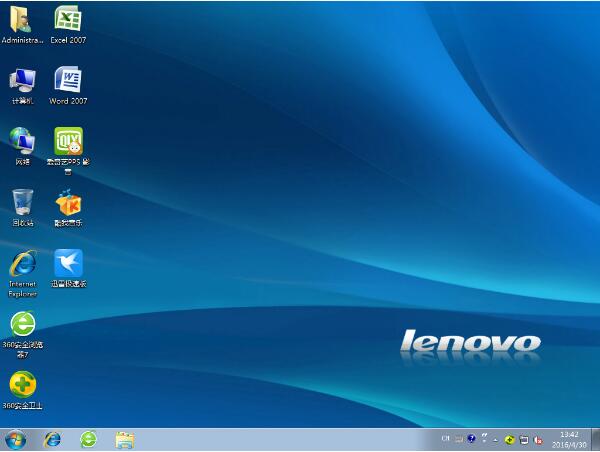Click the muted volume speaker tray icon

coord(538,440)
